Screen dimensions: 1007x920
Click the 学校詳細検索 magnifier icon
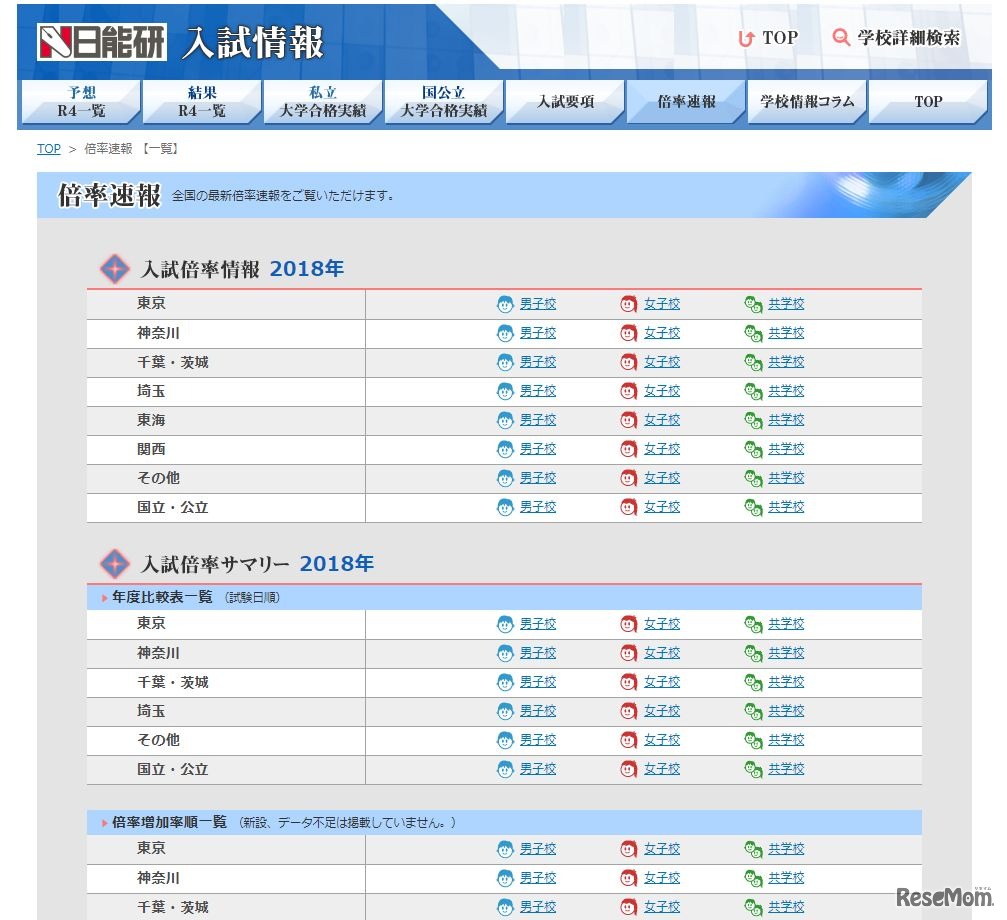(839, 37)
